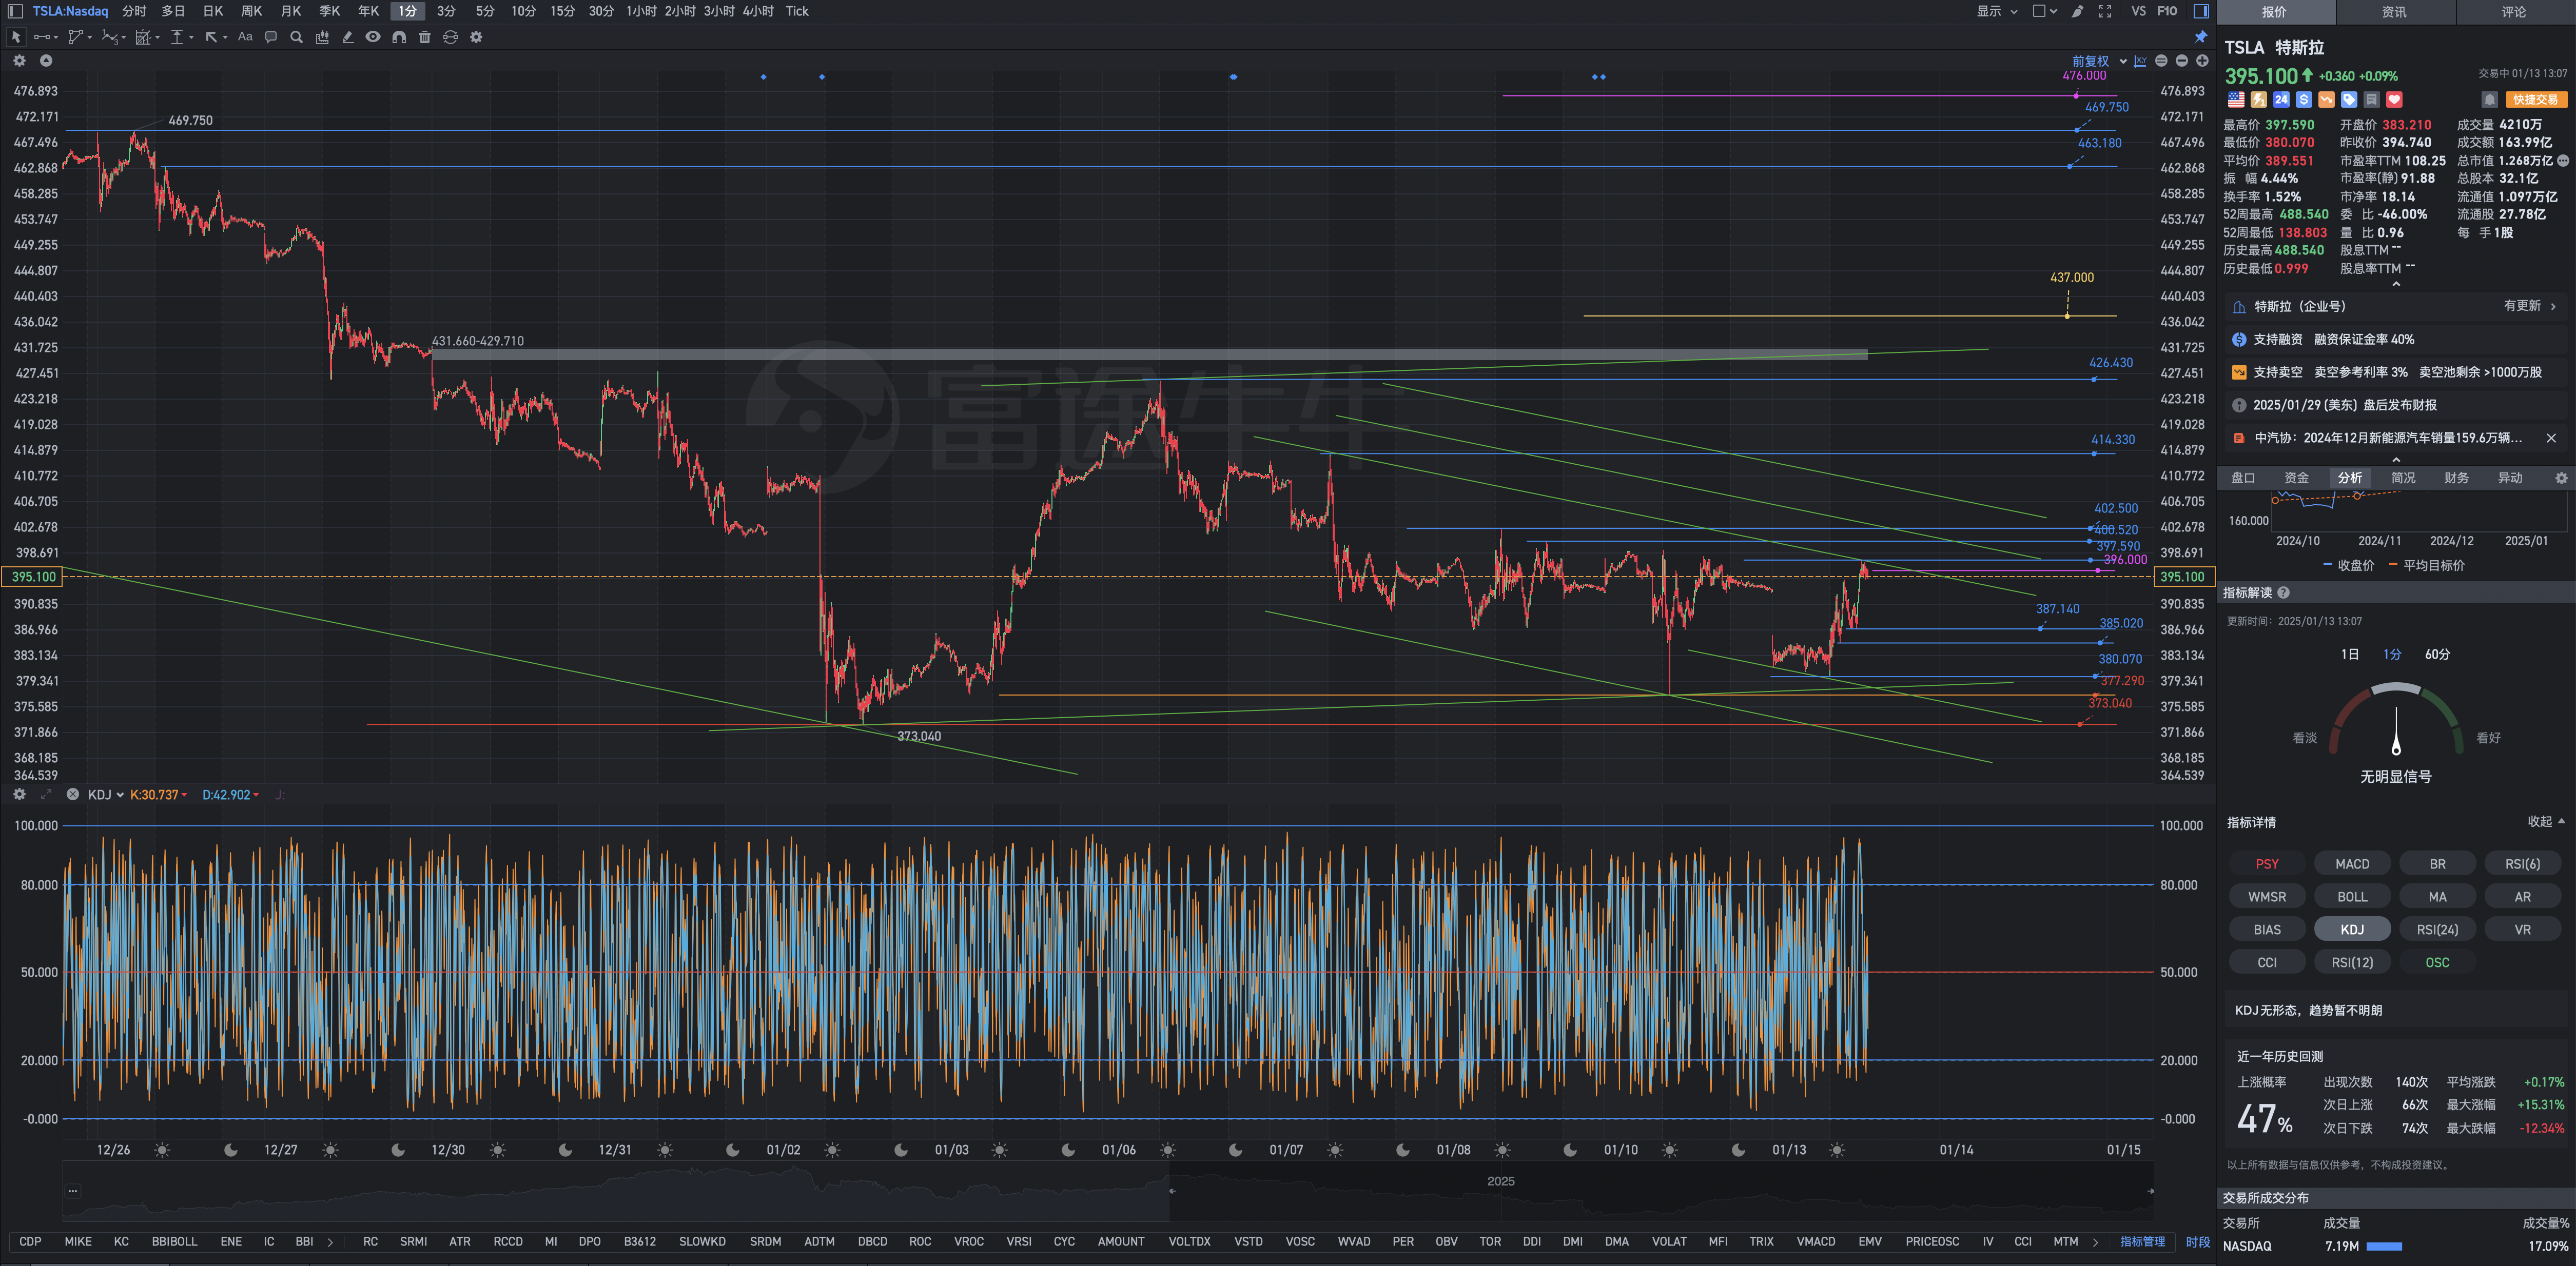Image resolution: width=2576 pixels, height=1266 pixels.
Task: Open drawing tools settings gear
Action: (476, 37)
